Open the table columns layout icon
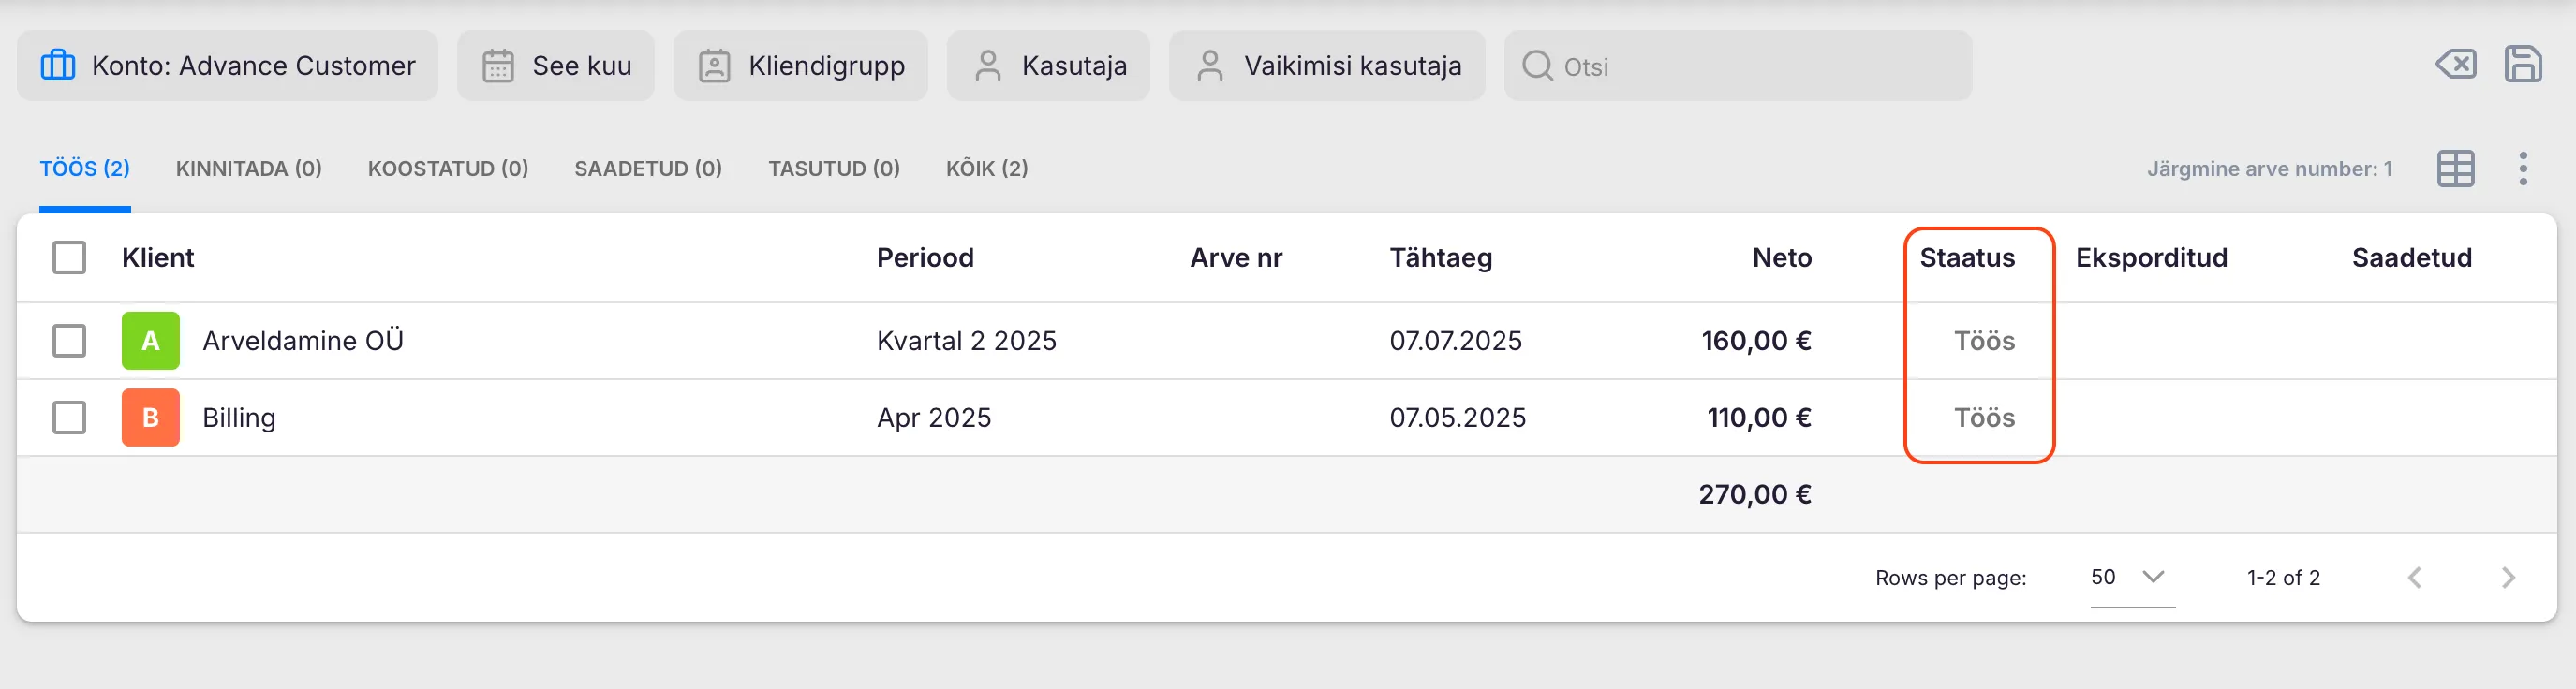Viewport: 2576px width, 689px height. [2455, 168]
